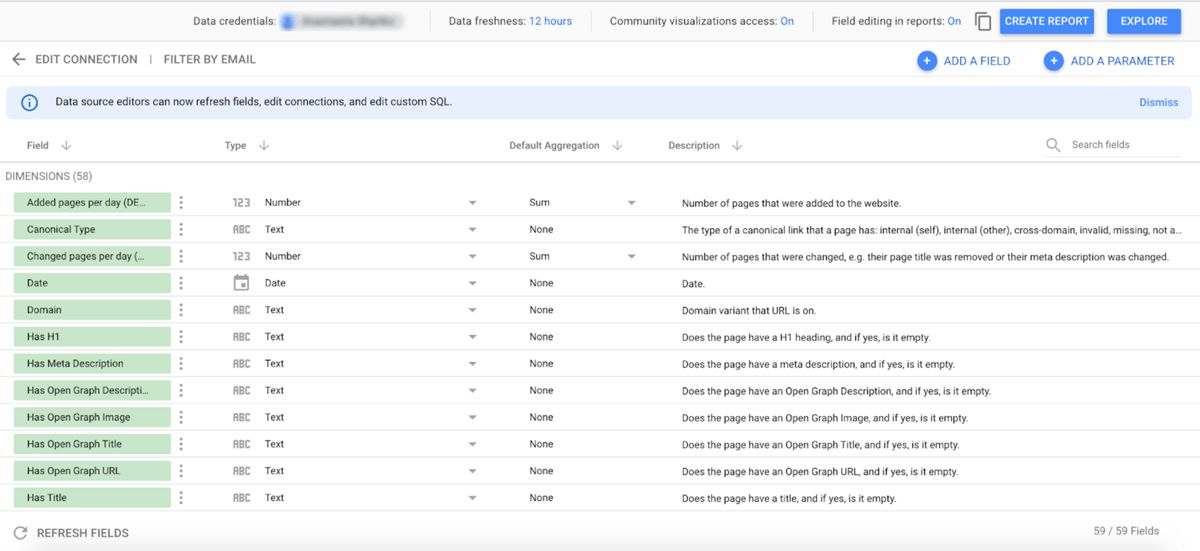This screenshot has width=1200, height=551.
Task: Click the calendar type icon in Date row
Action: click(241, 283)
